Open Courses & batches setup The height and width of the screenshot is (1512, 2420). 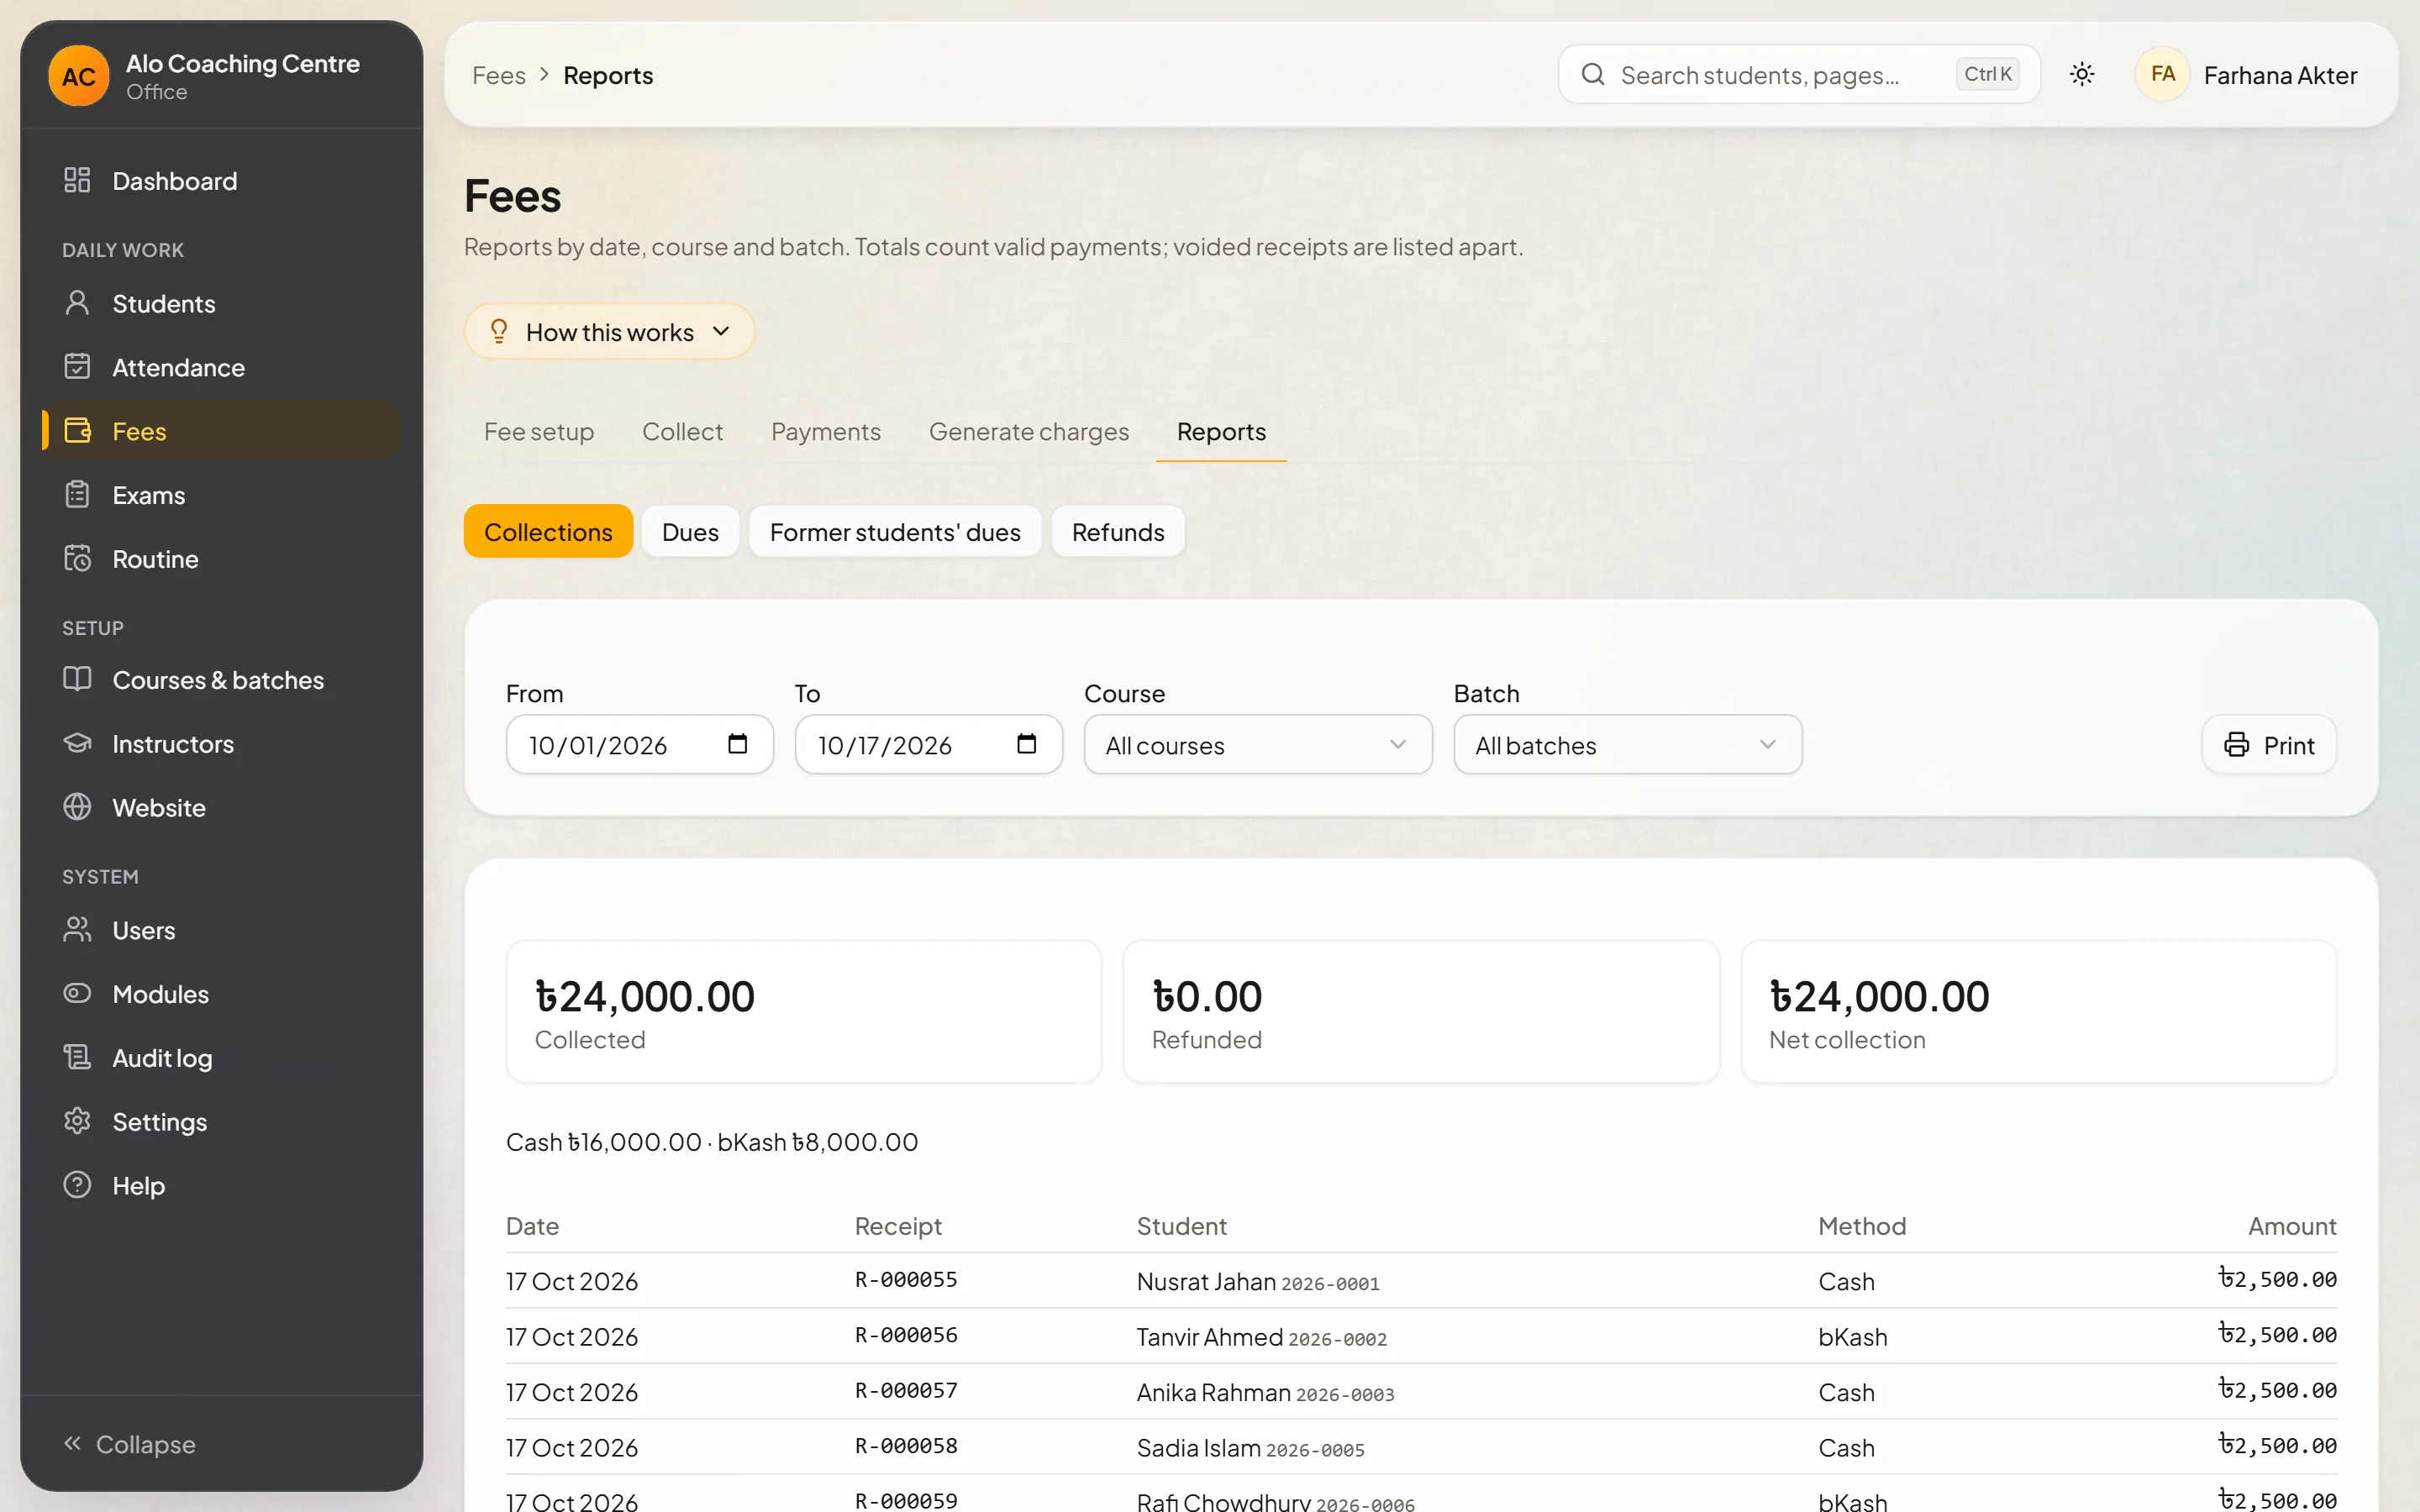221,680
